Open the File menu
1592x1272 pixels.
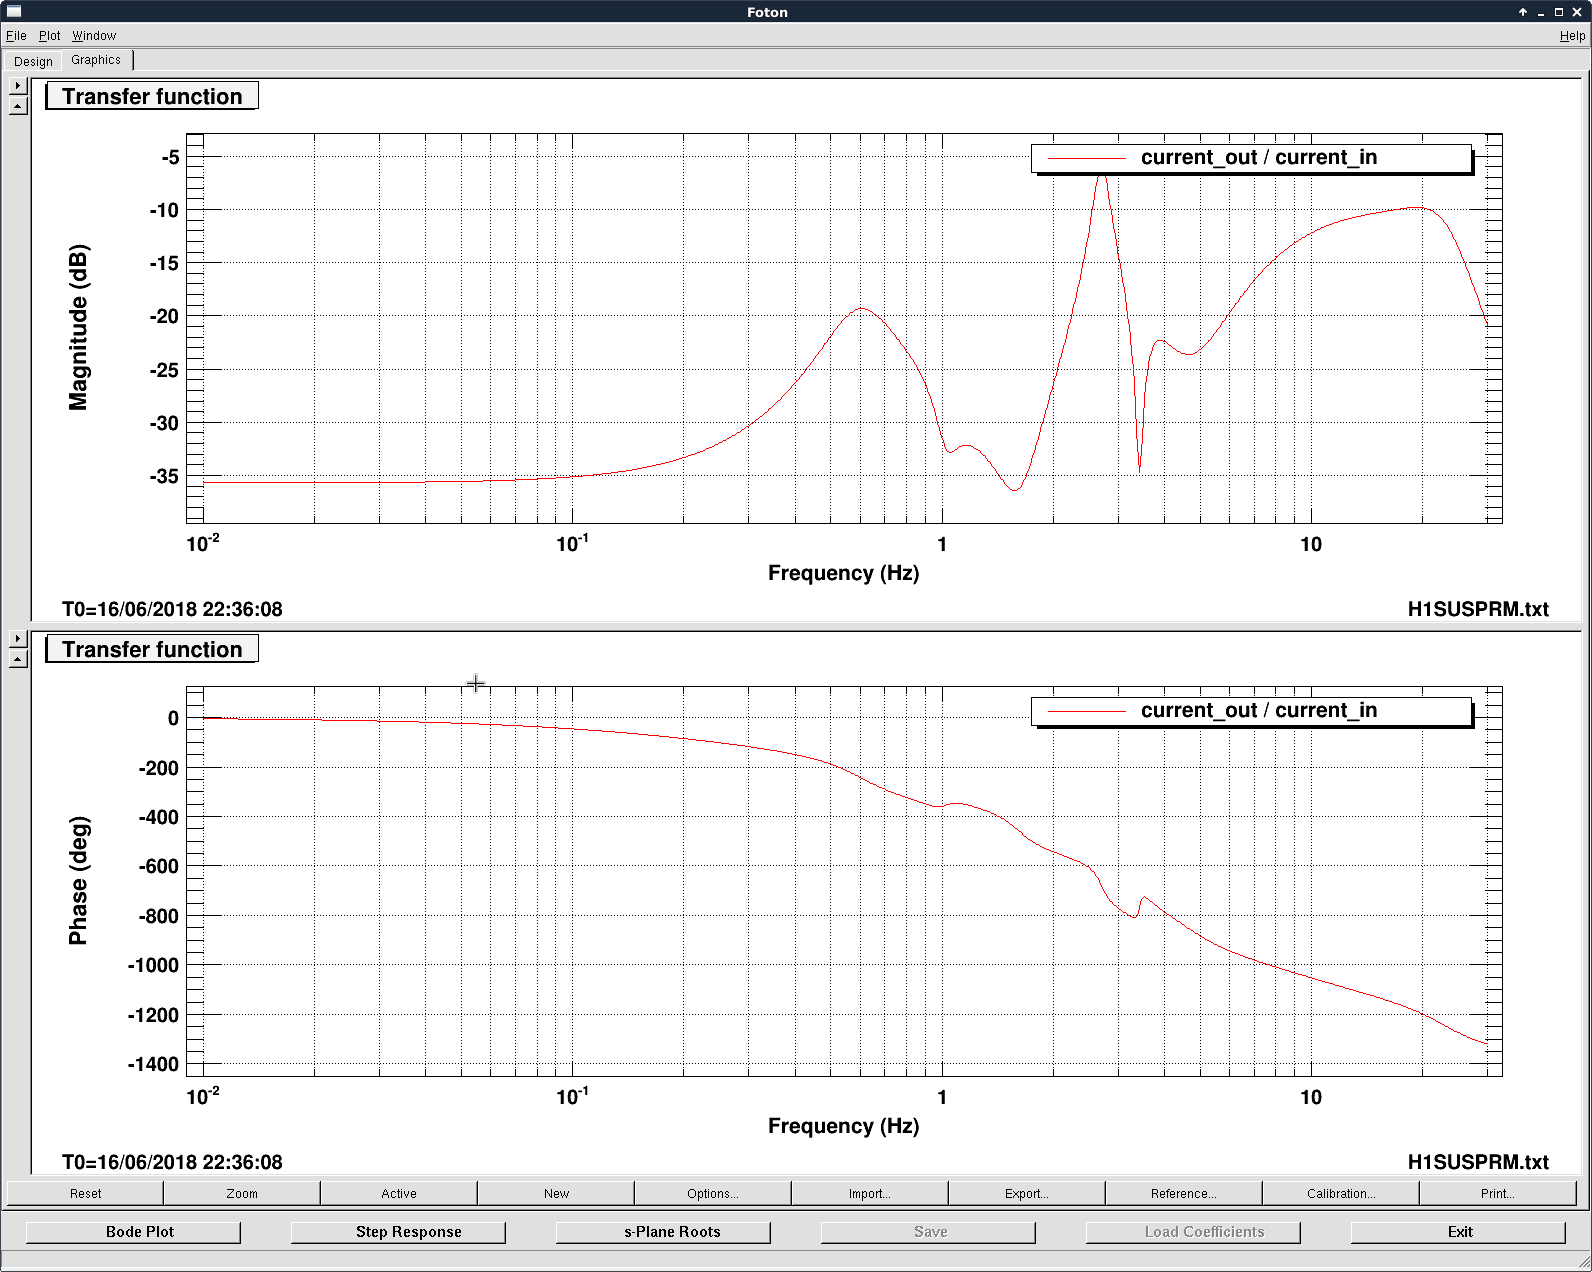coord(16,36)
